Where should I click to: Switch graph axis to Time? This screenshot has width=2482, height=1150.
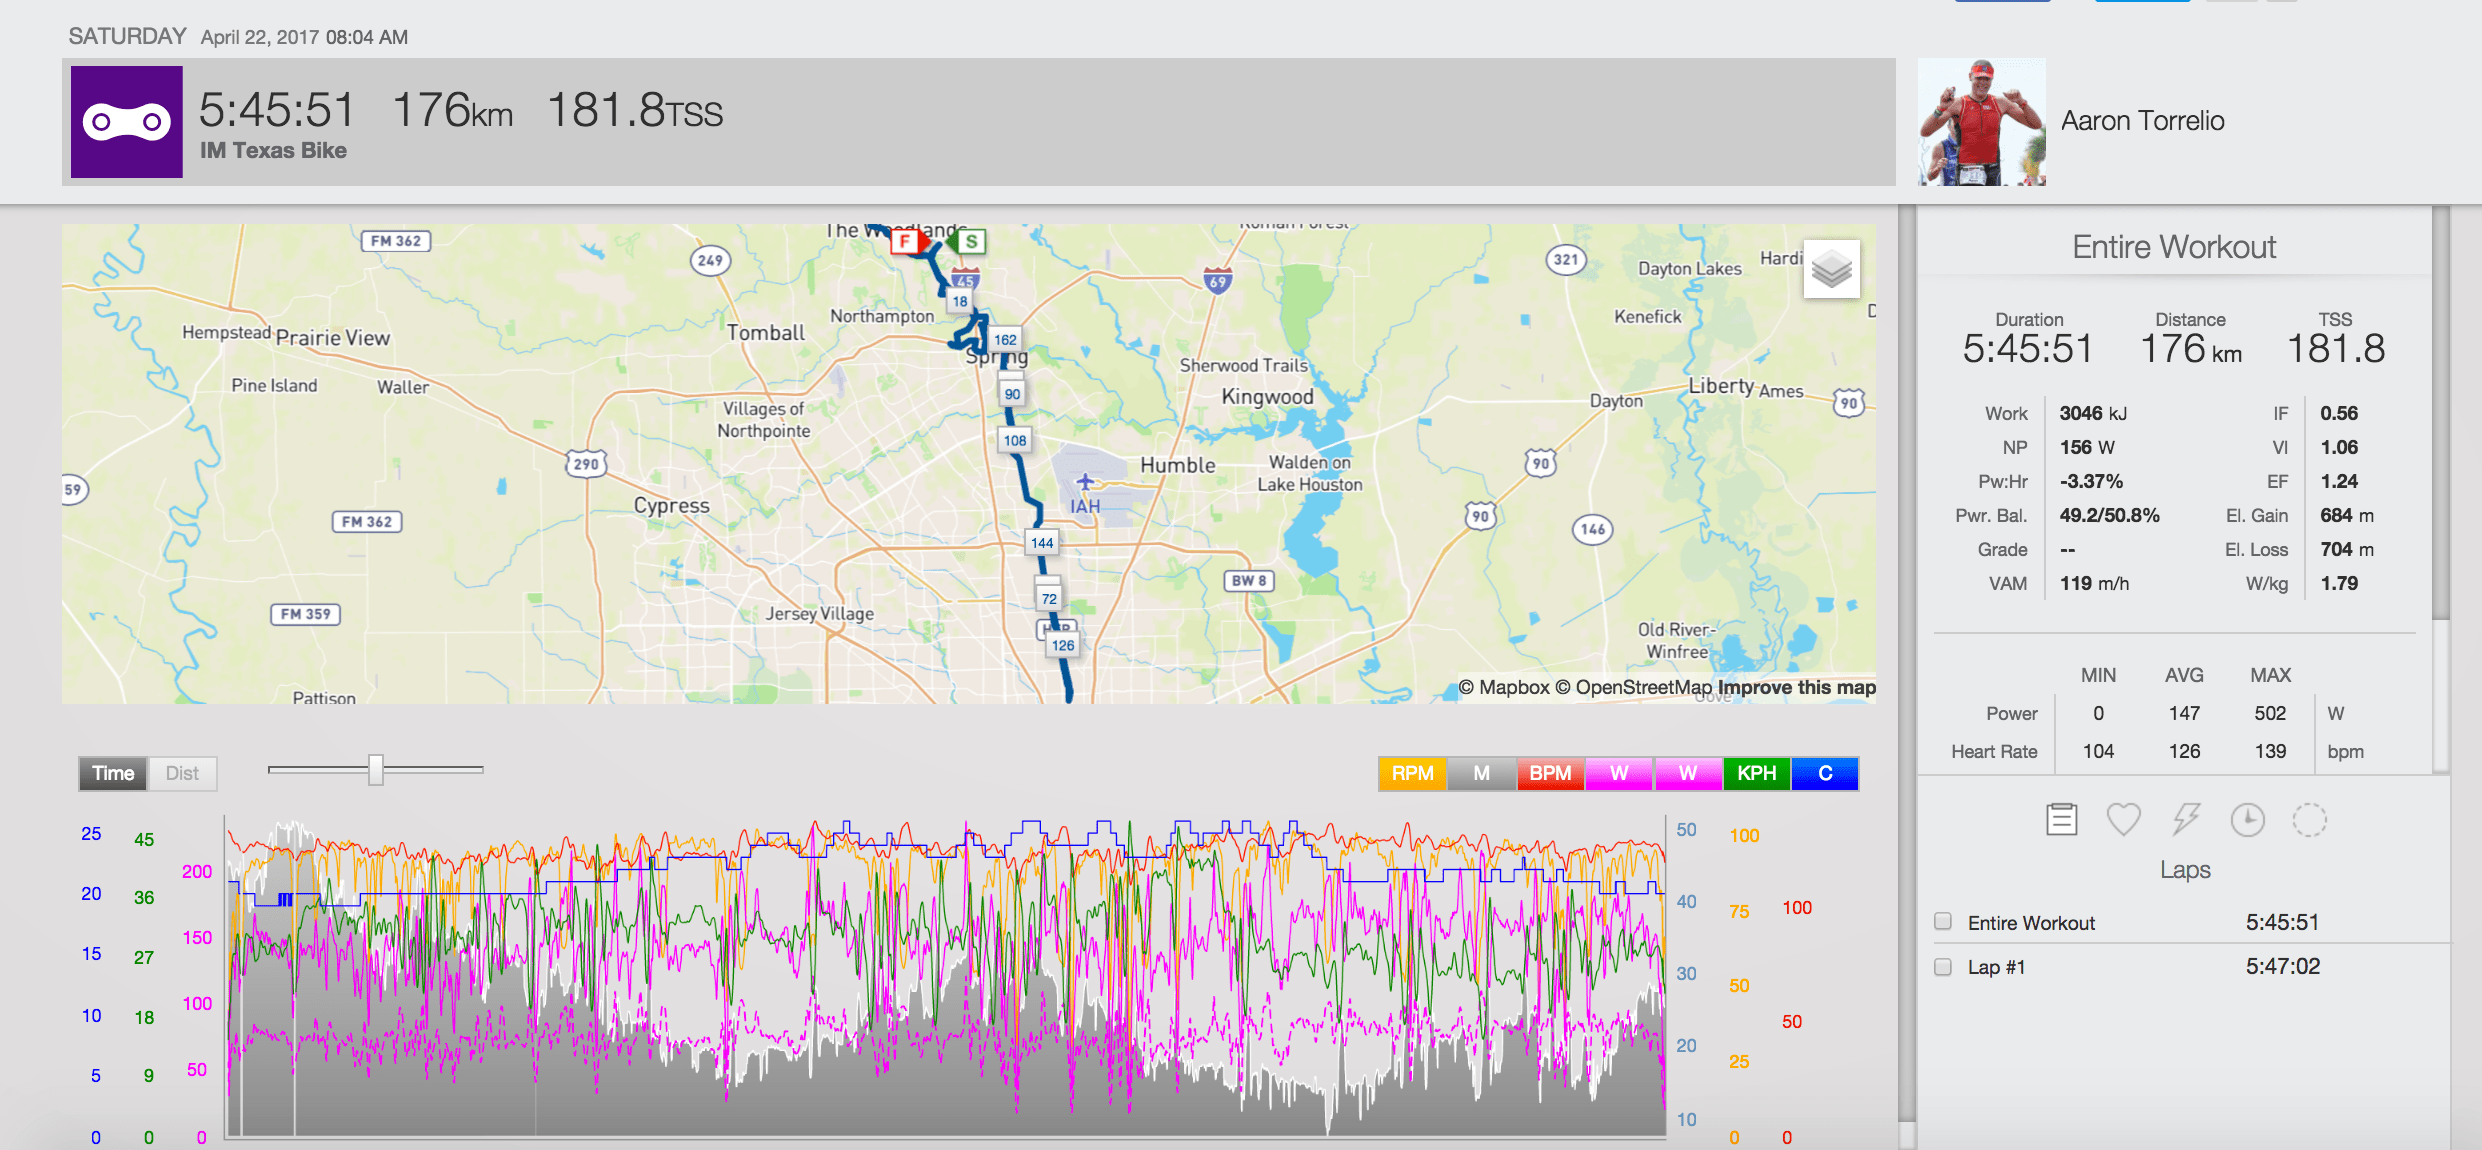coord(113,773)
